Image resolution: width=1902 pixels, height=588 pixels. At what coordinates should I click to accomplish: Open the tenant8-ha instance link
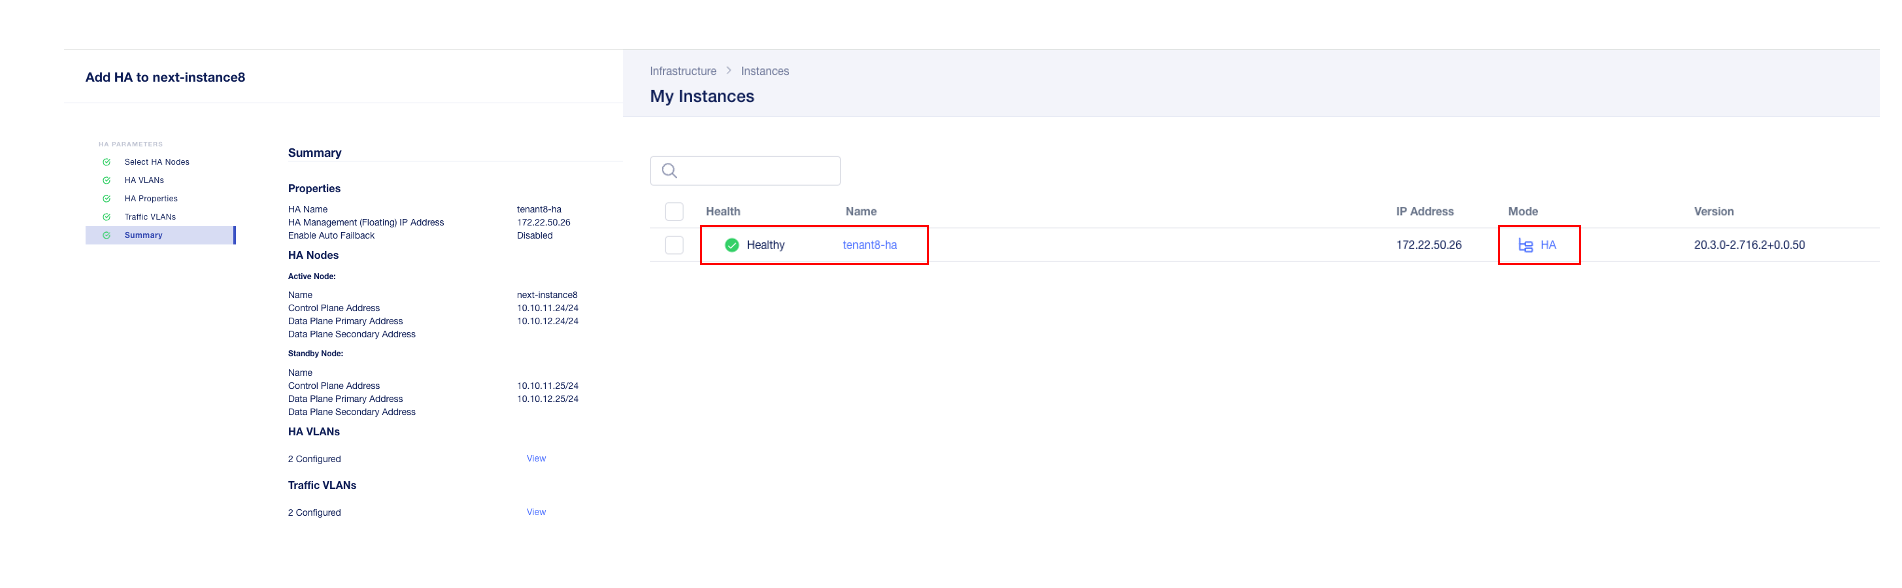tap(870, 245)
